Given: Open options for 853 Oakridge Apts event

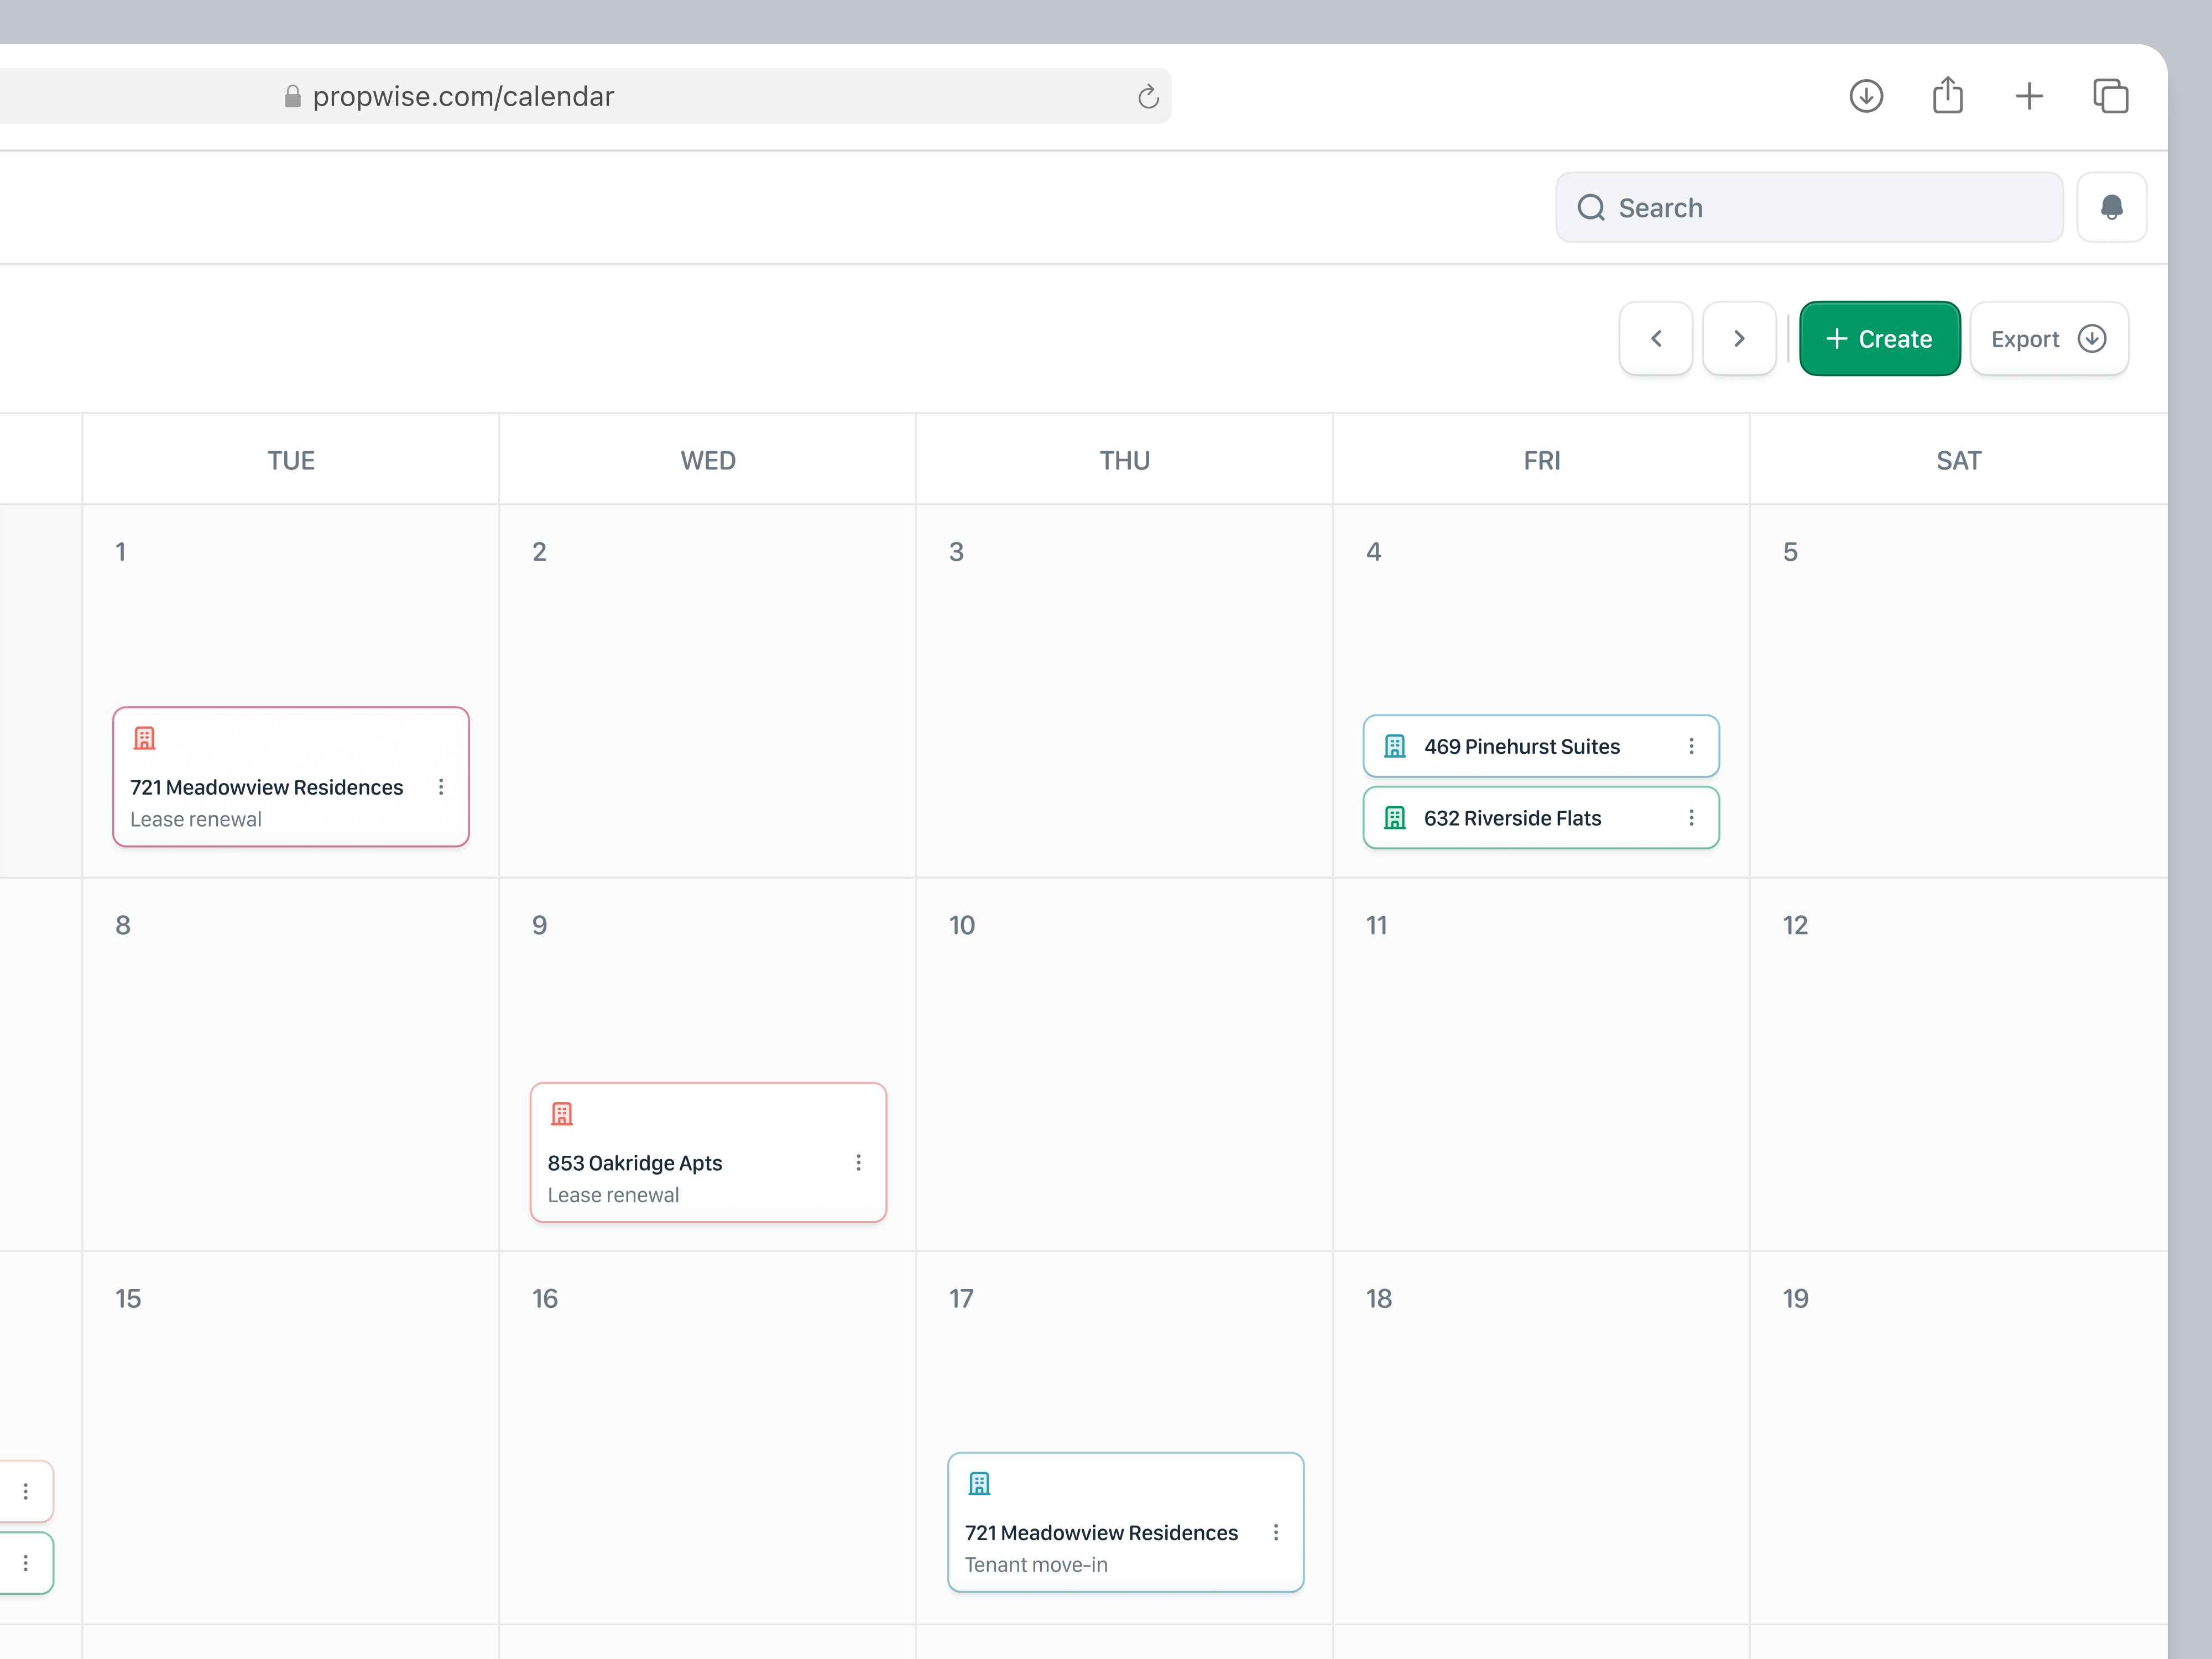Looking at the screenshot, I should point(858,1162).
